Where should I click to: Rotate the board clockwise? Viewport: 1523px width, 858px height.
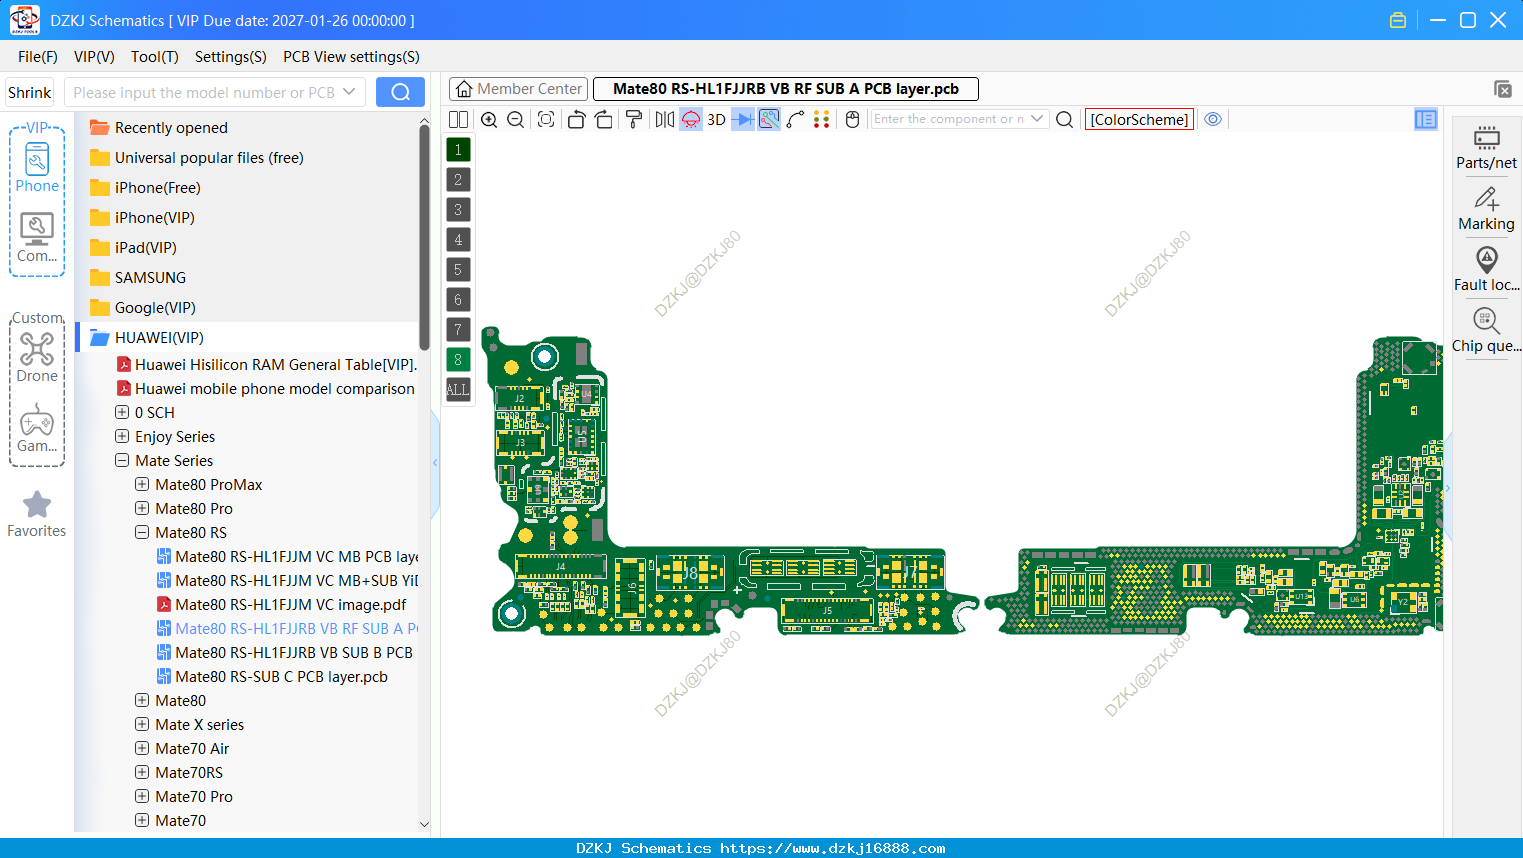[604, 119]
